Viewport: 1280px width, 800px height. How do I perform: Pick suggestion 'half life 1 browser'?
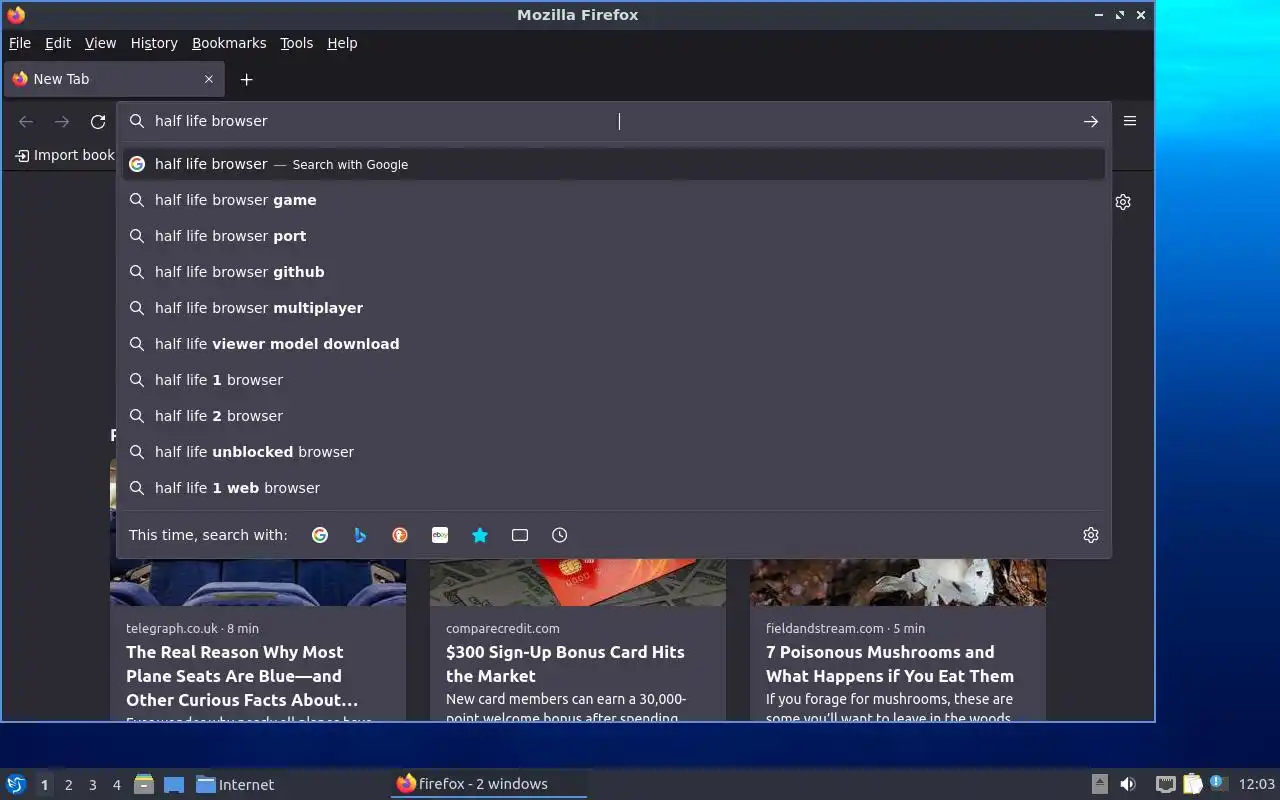click(x=614, y=380)
